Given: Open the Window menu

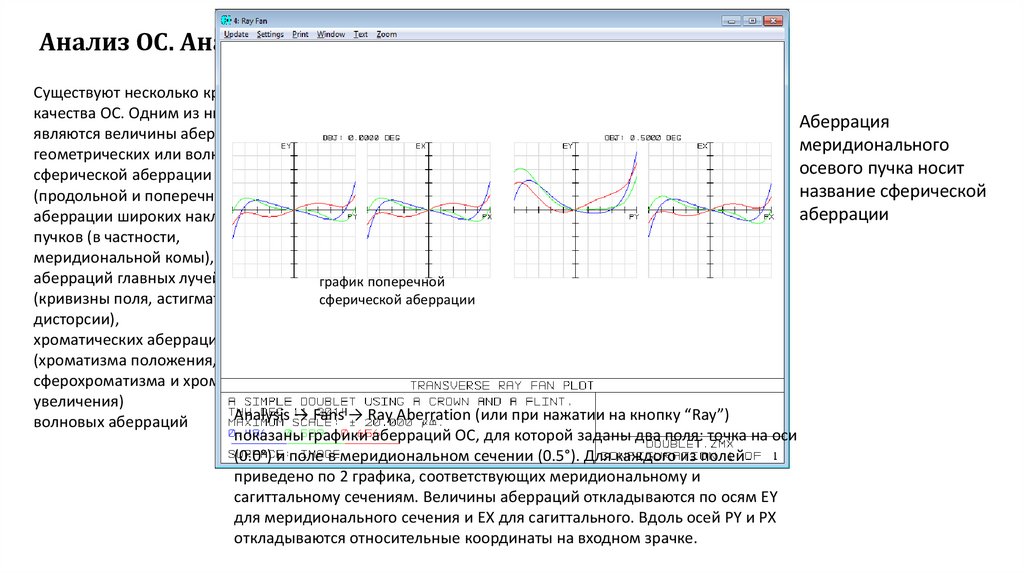Looking at the screenshot, I should point(330,35).
